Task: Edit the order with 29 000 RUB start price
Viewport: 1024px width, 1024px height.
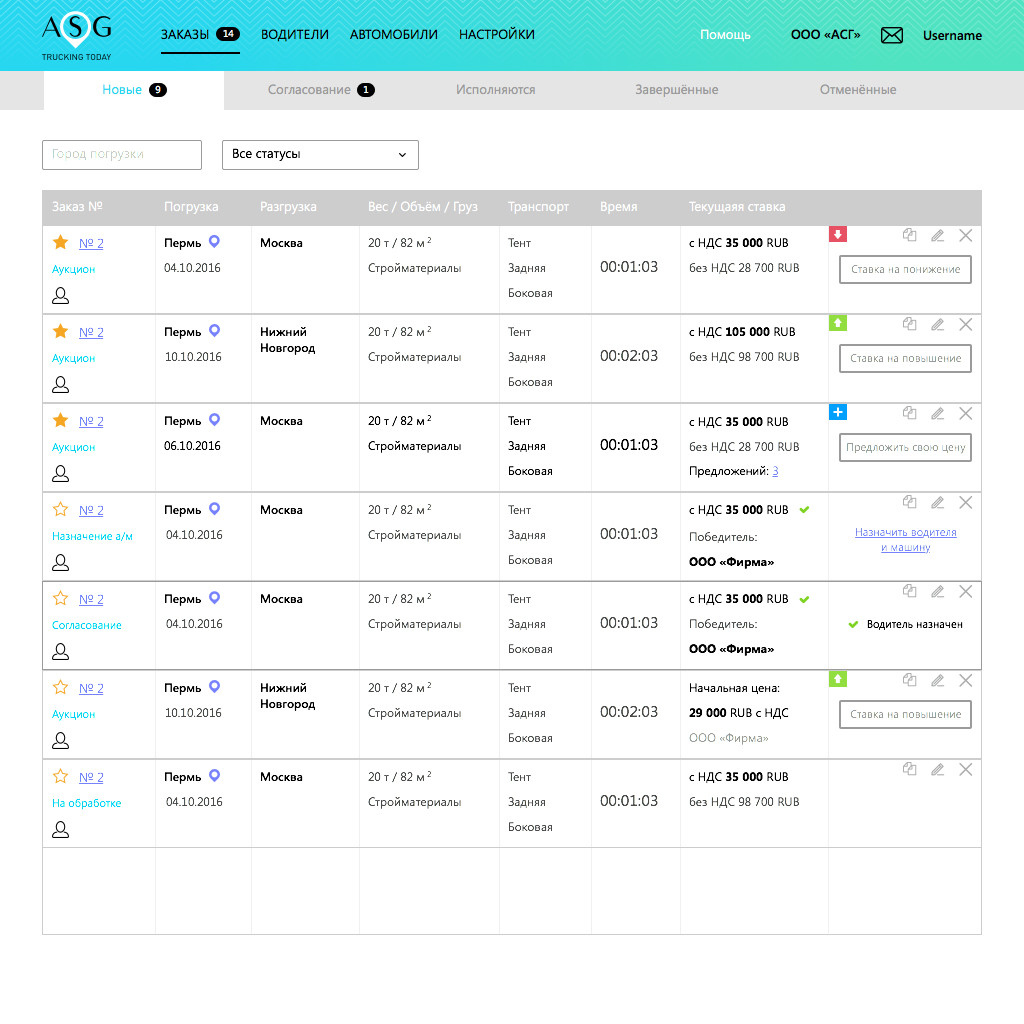Action: (938, 680)
